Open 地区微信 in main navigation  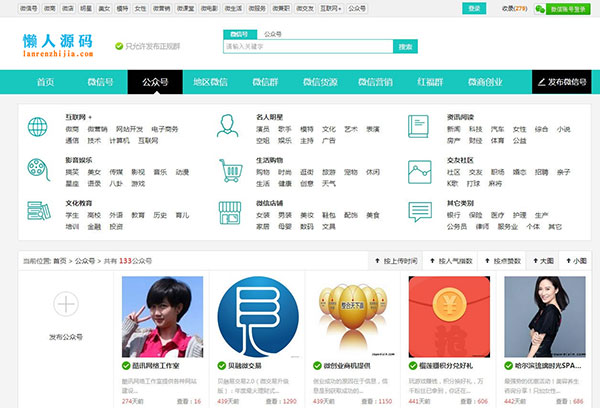point(210,82)
